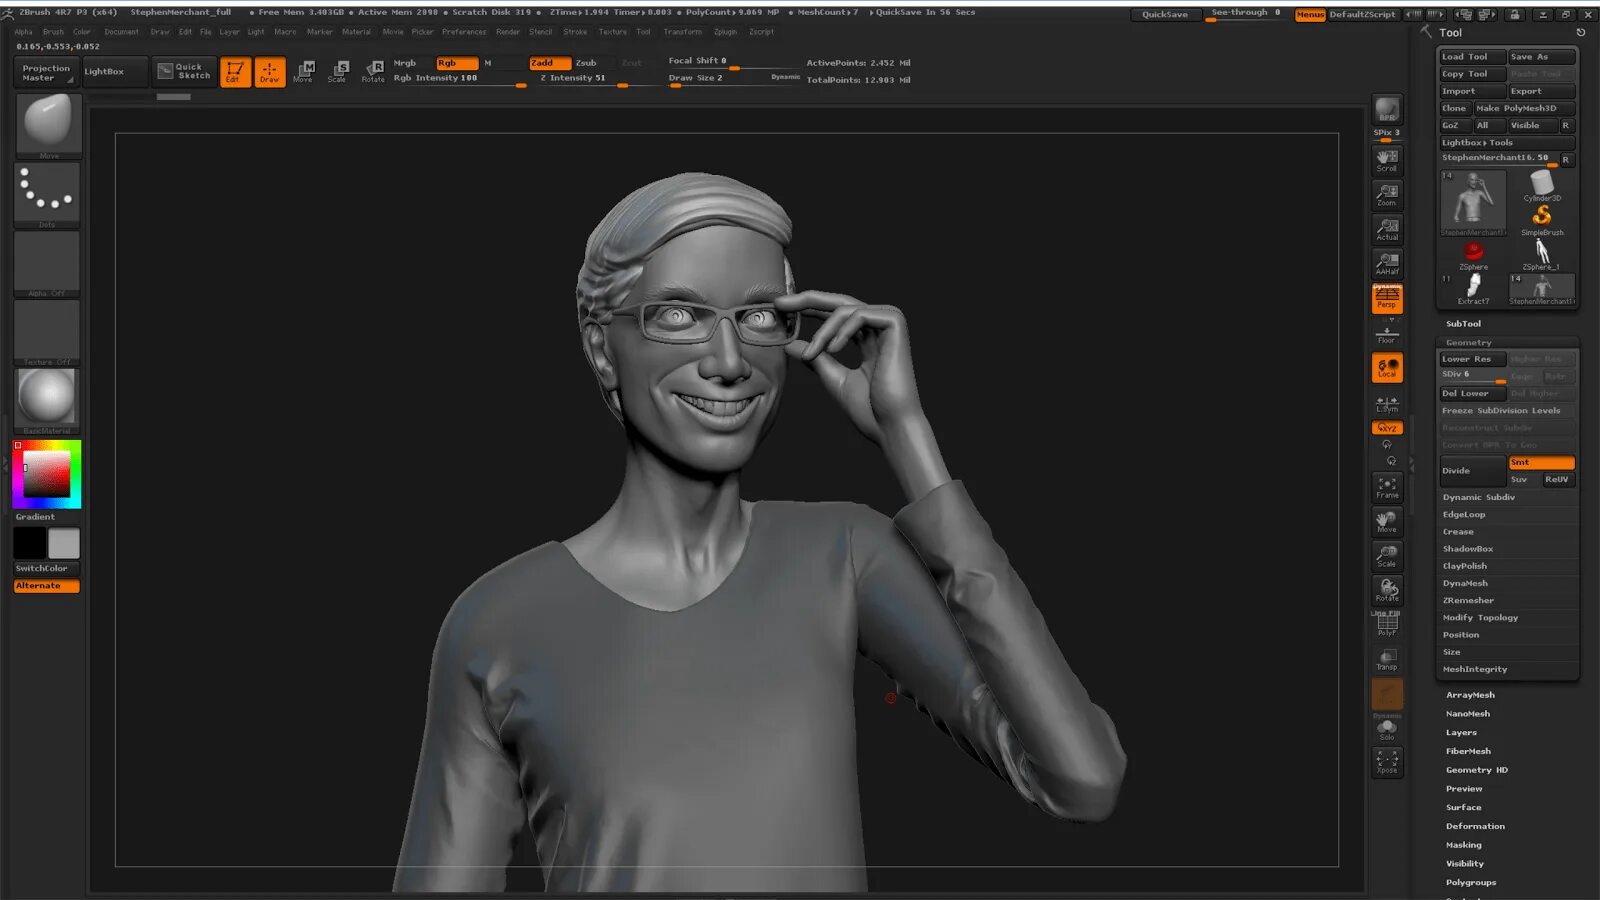Screen dimensions: 1600x900
Task: Click the BPR render icon
Action: click(1387, 110)
